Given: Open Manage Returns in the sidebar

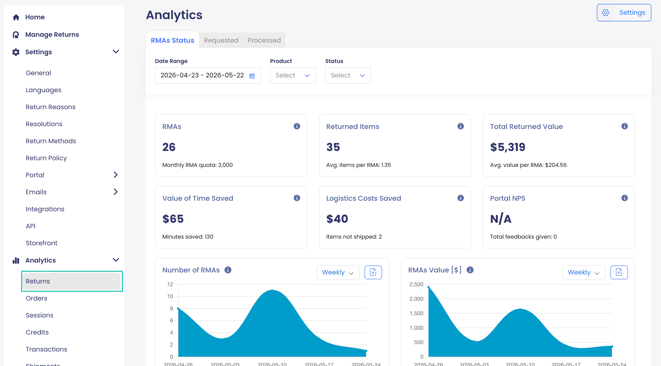Looking at the screenshot, I should click(52, 35).
